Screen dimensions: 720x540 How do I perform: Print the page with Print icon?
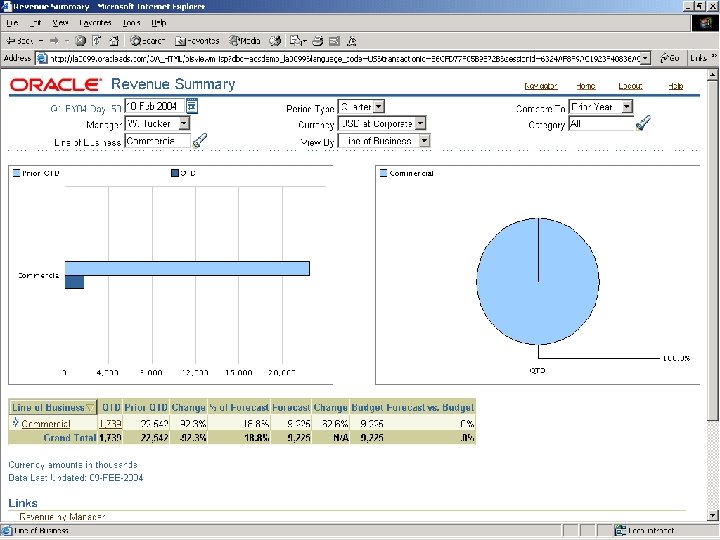point(317,41)
